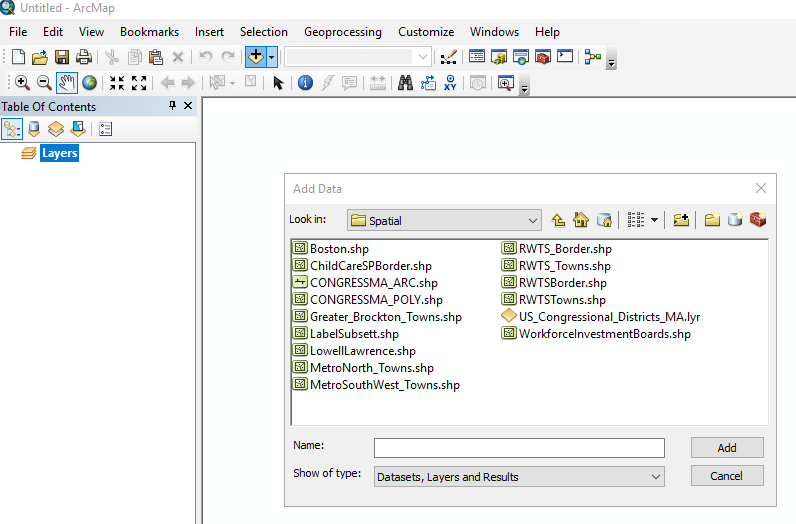796x524 pixels.
Task: Select List By Drawing Order view
Action: click(12, 129)
